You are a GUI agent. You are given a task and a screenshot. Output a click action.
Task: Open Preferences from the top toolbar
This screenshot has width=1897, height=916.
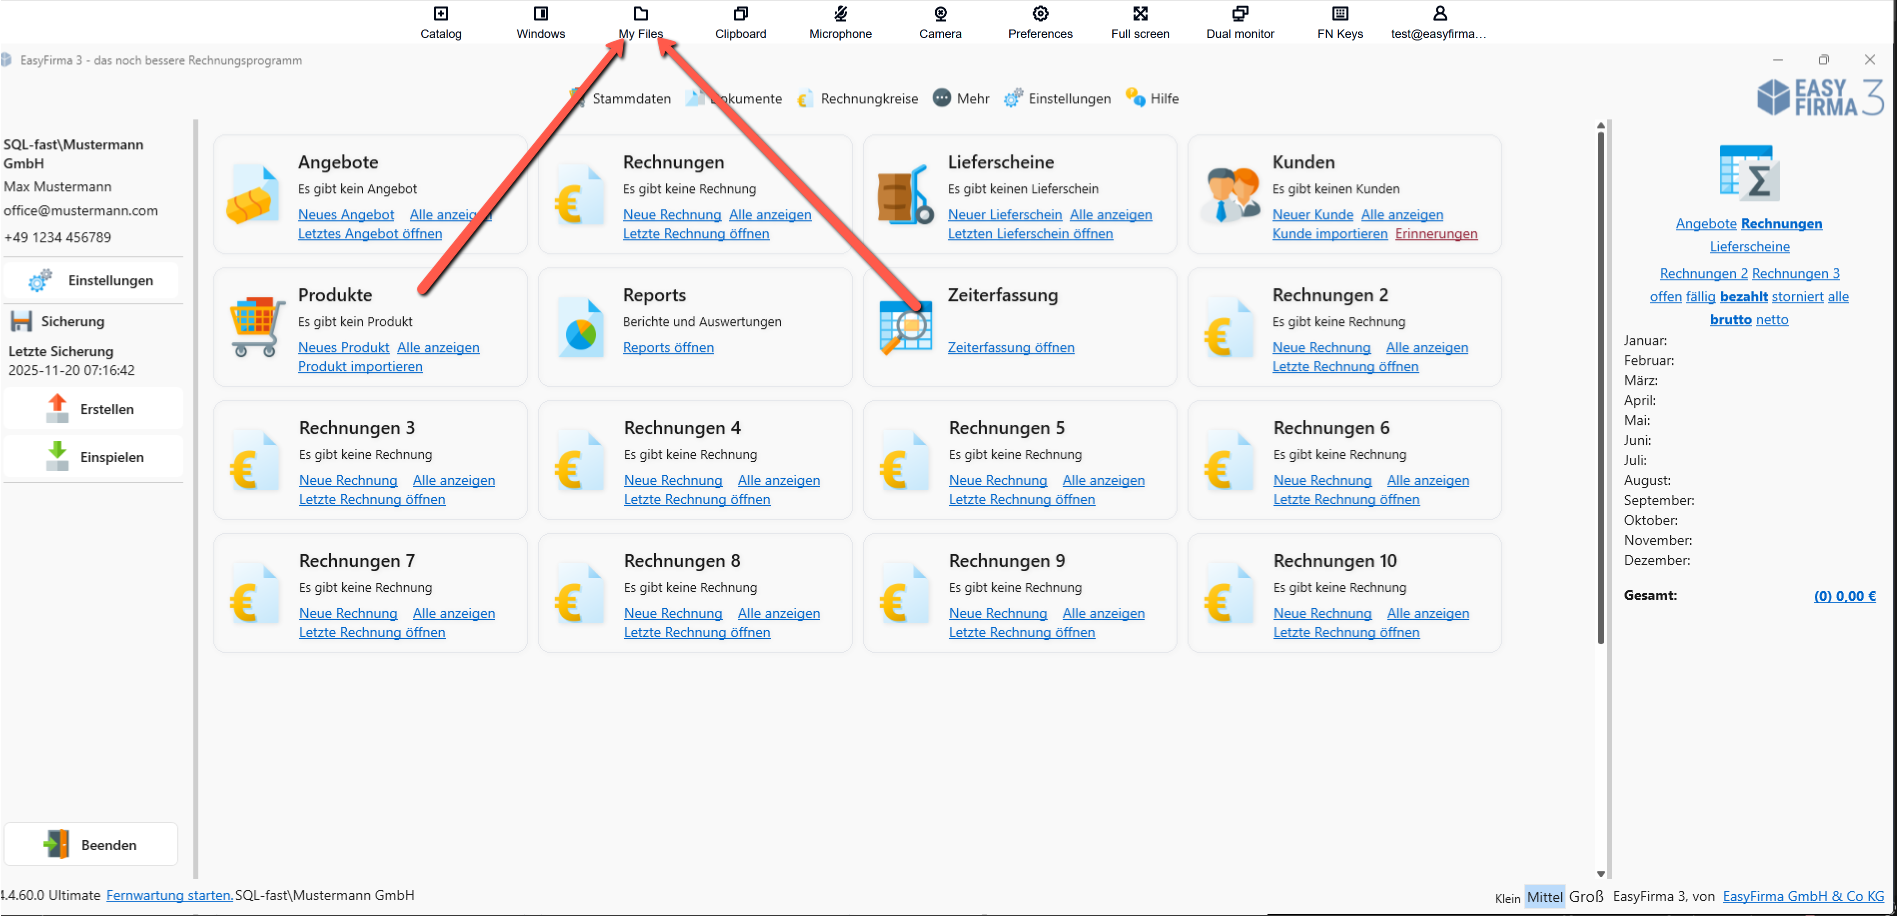pyautogui.click(x=1040, y=20)
